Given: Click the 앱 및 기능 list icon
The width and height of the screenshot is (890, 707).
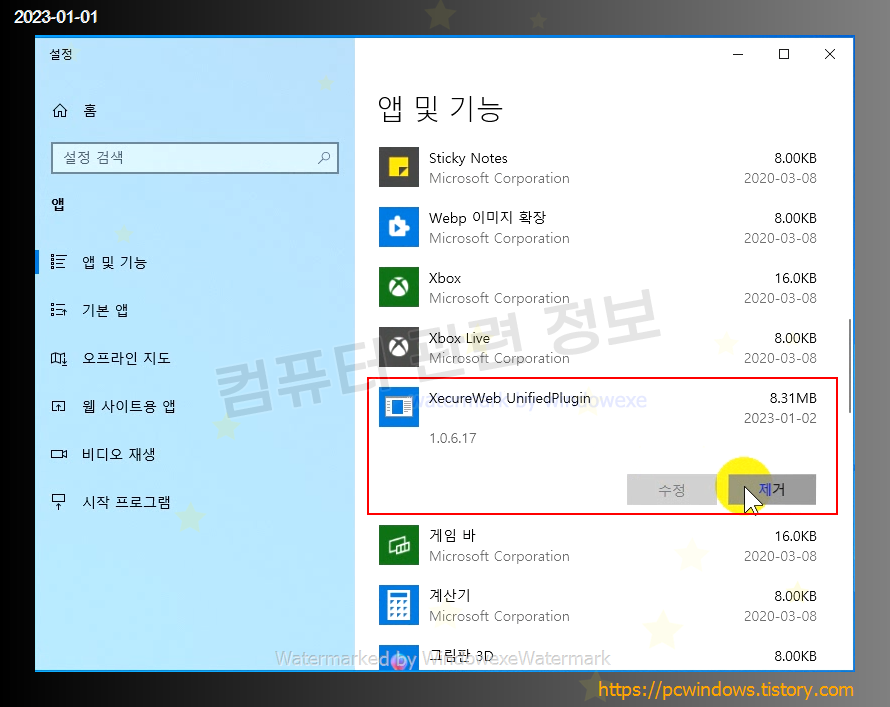Looking at the screenshot, I should click(58, 262).
